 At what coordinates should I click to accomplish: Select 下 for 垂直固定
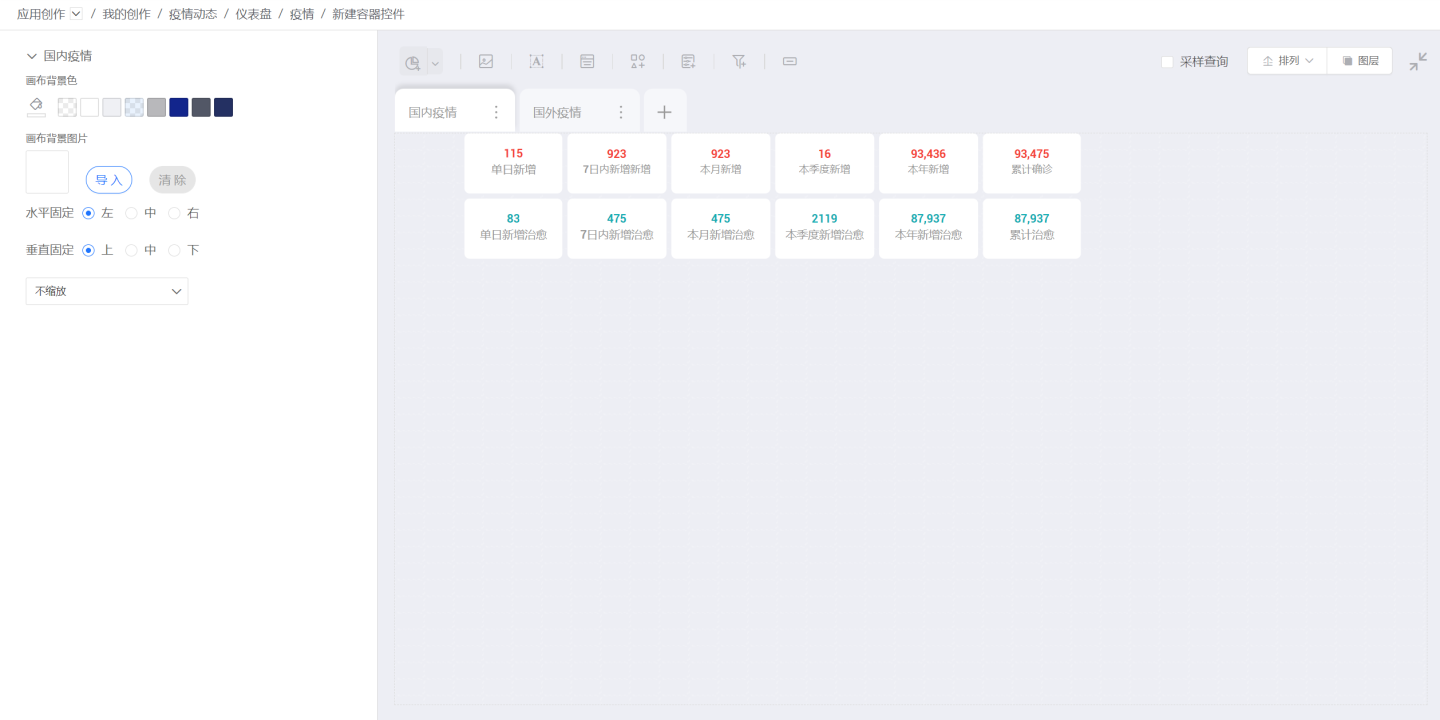174,250
